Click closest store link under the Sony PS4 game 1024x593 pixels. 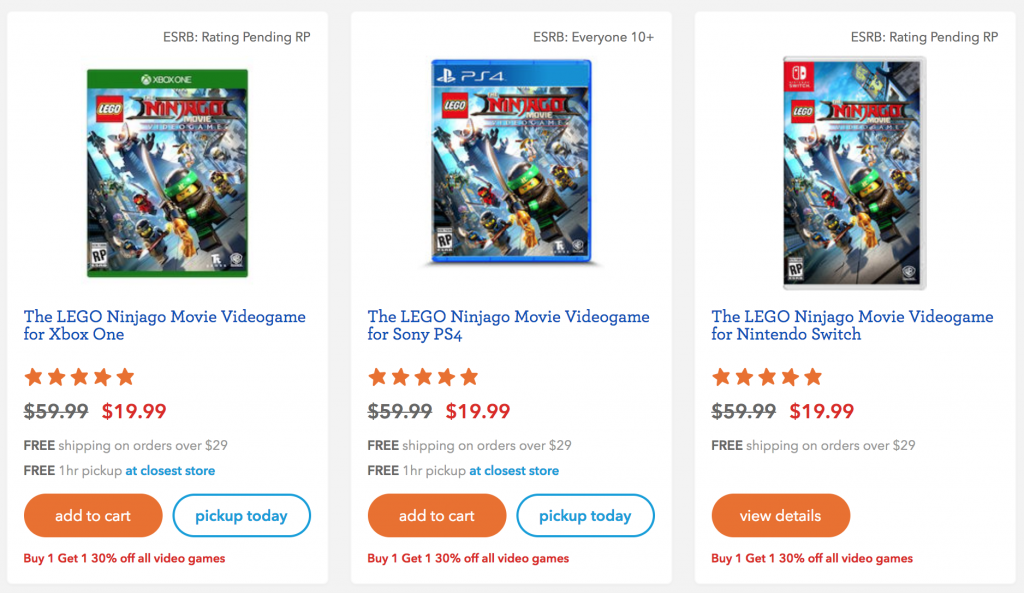coord(514,470)
